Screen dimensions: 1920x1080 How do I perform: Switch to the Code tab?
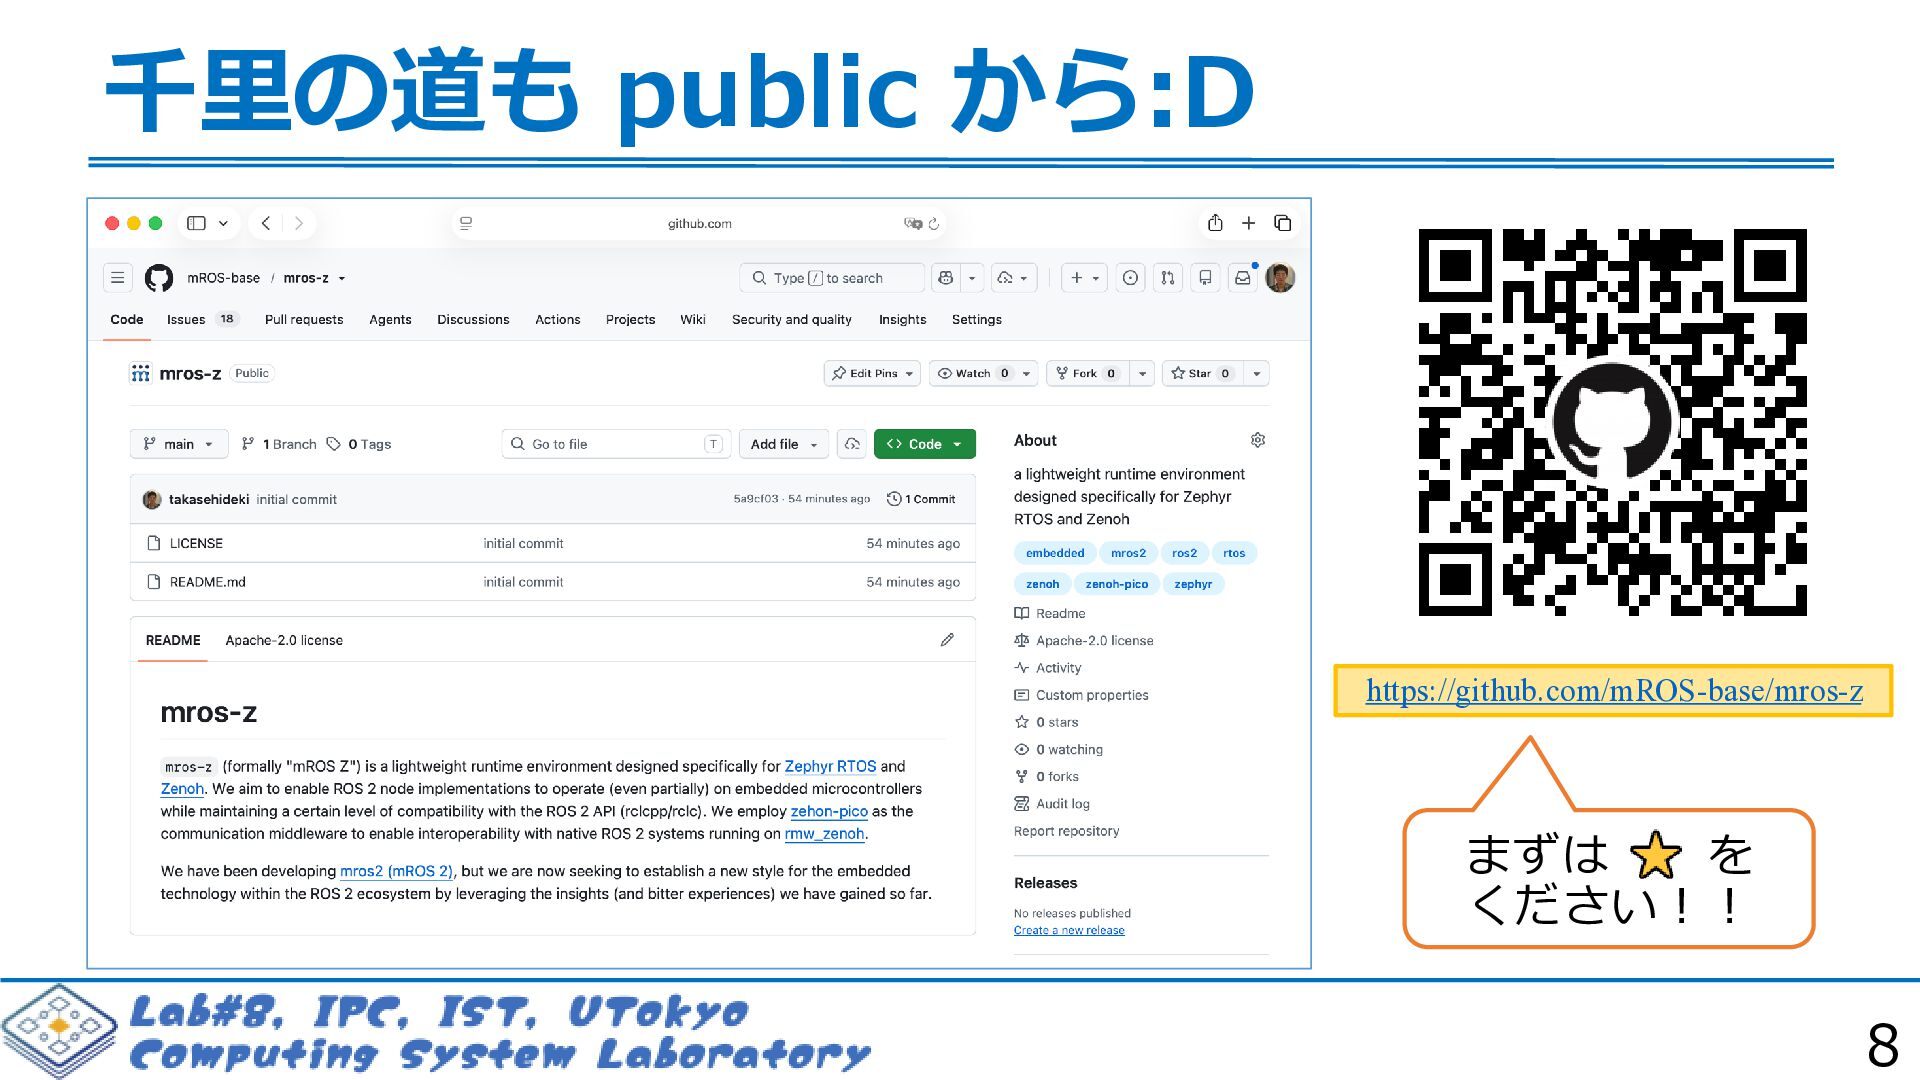[127, 319]
